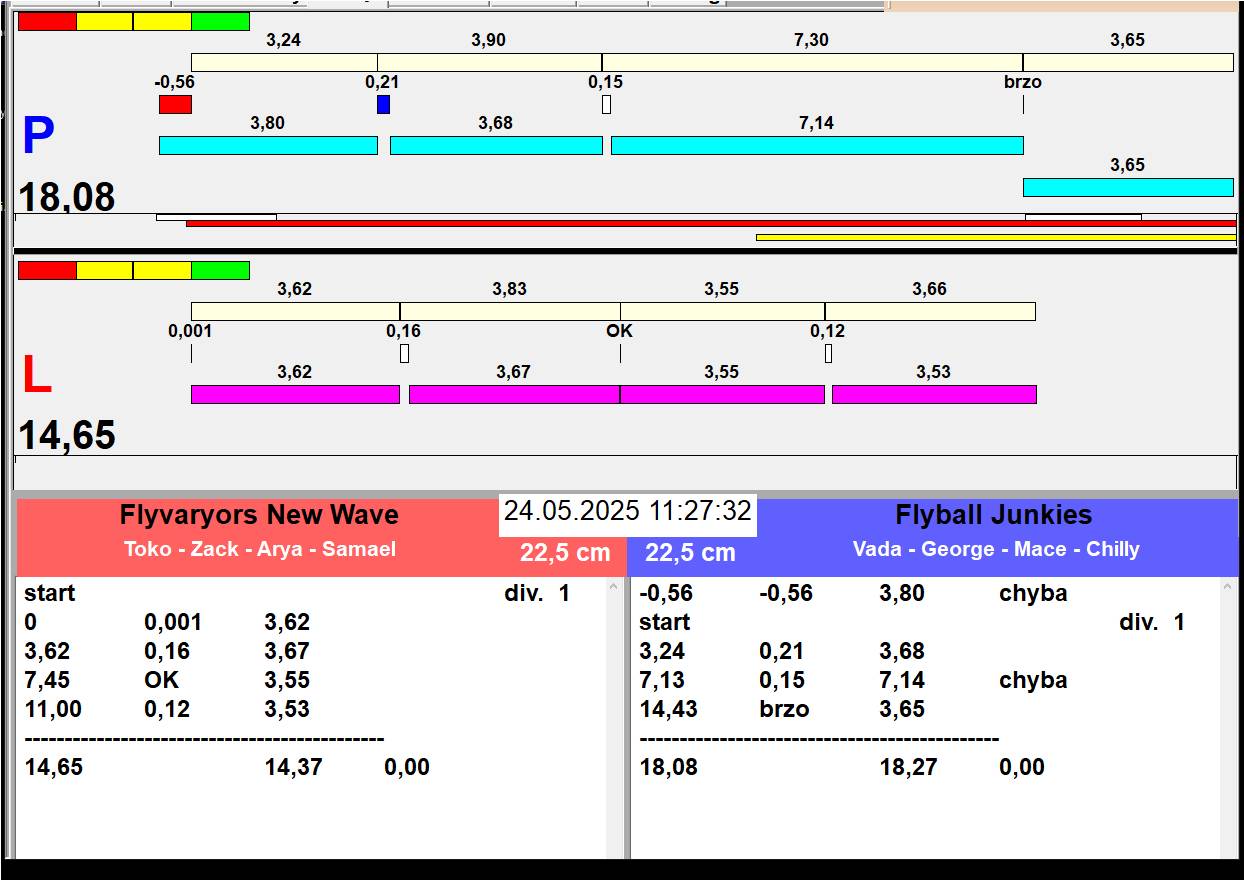Click the red start light in lane P
Viewport: 1244px width, 880px height.
[x=47, y=22]
